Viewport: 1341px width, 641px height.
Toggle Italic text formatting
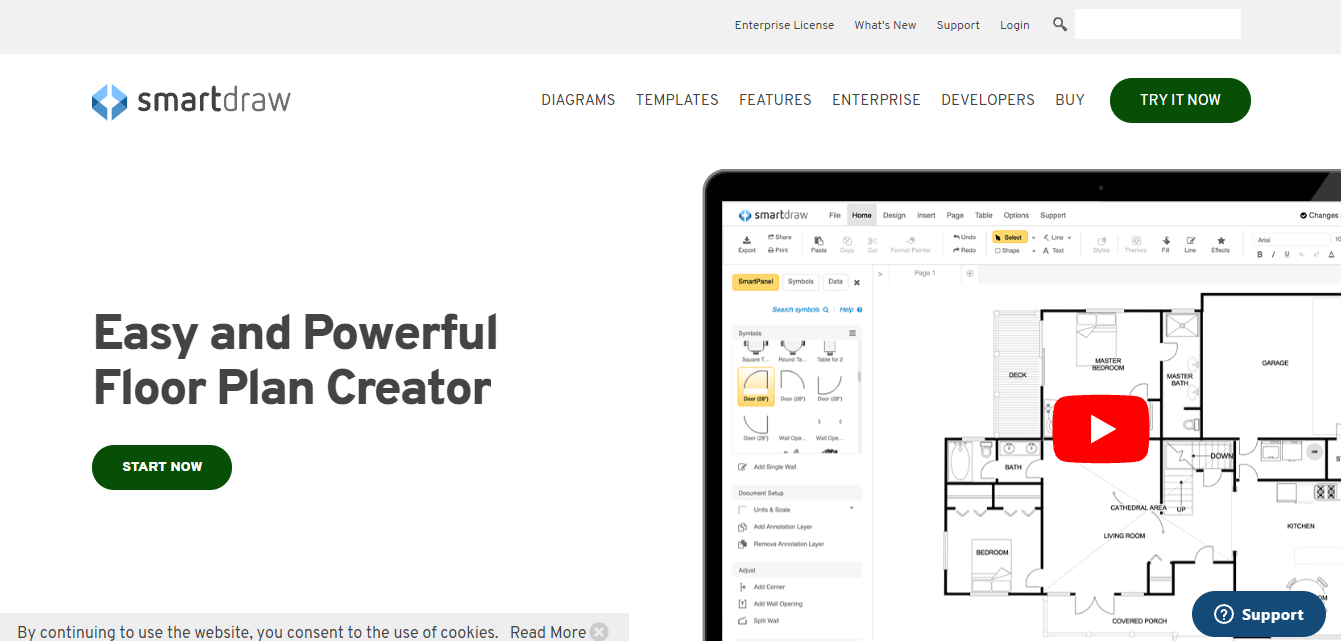coord(1273,254)
